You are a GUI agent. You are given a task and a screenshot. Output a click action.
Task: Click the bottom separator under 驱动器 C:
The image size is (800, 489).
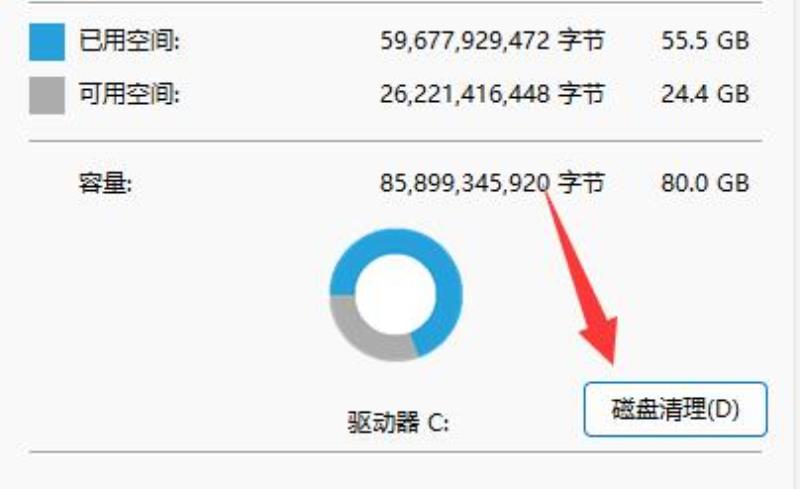point(395,452)
